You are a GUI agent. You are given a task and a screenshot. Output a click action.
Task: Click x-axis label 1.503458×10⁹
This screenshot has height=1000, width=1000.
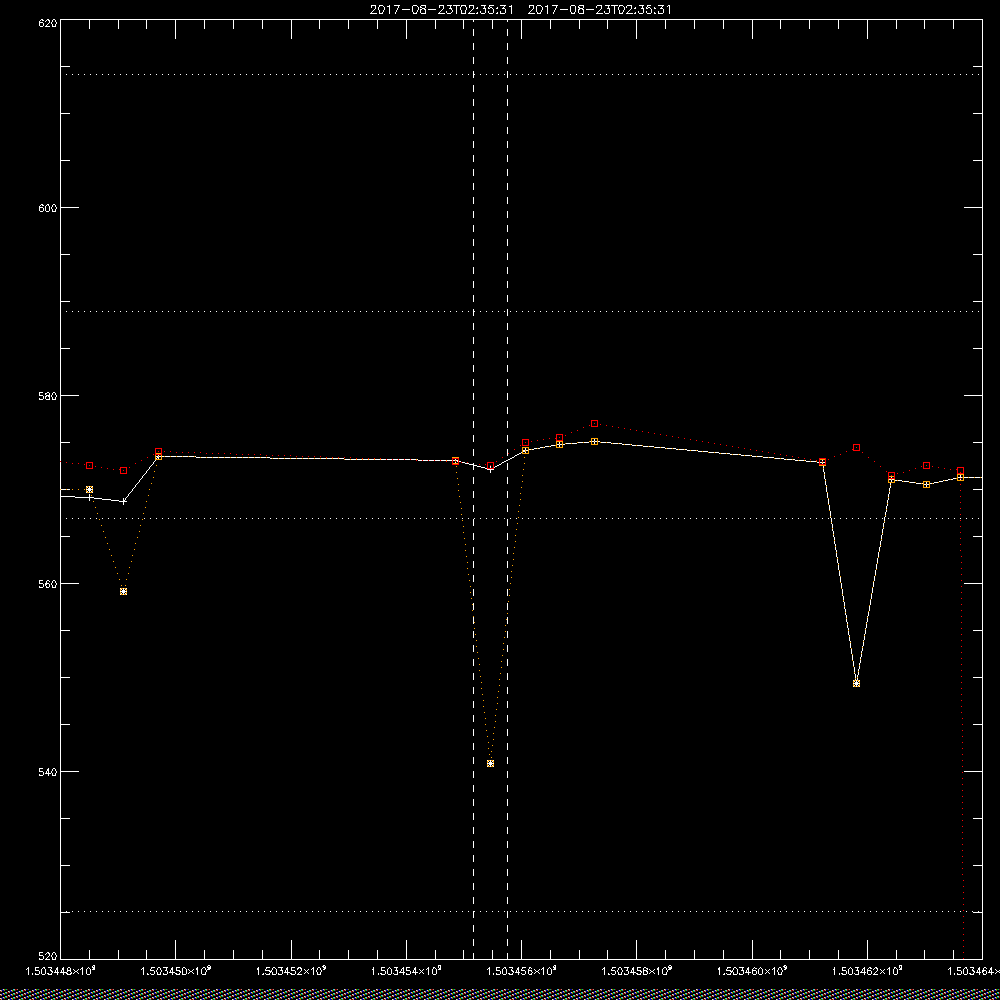point(637,971)
